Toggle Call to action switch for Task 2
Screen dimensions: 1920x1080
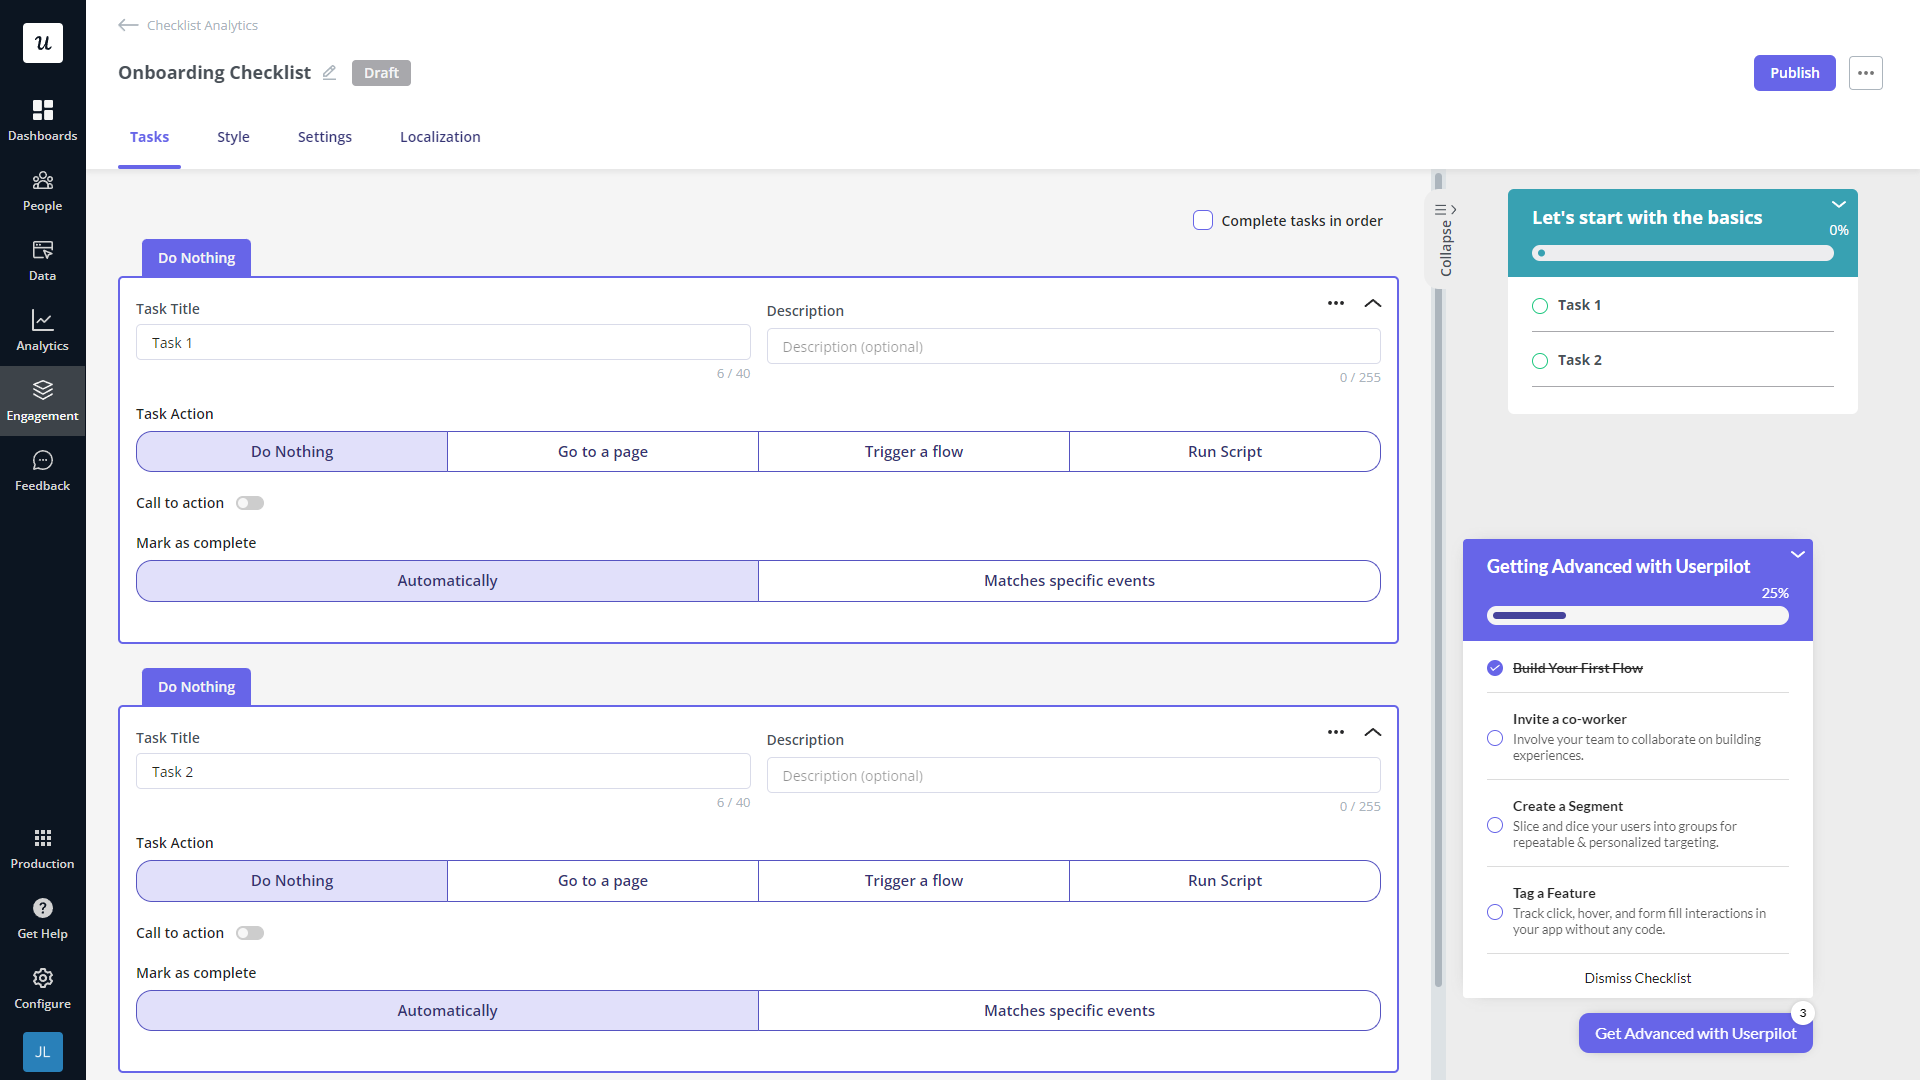pos(249,932)
